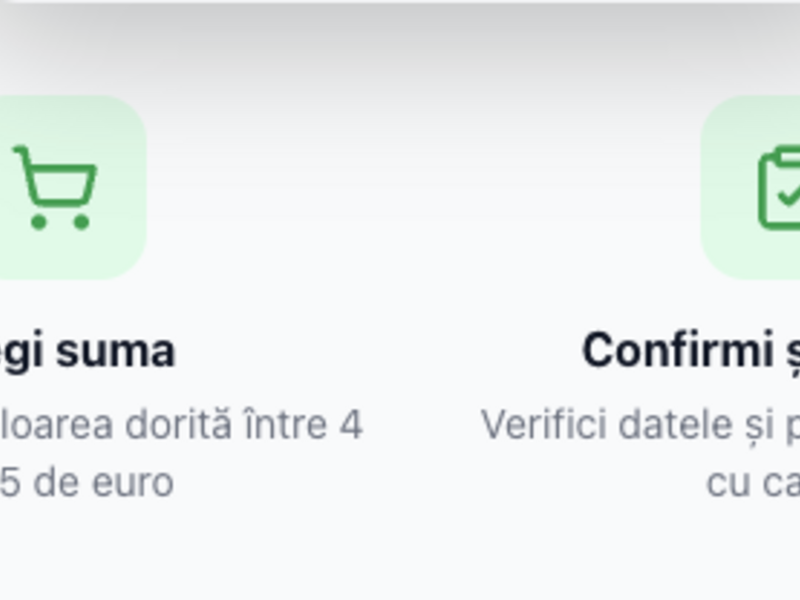Click the word "euro" in the left description
This screenshot has height=600, width=800.
pos(133,483)
